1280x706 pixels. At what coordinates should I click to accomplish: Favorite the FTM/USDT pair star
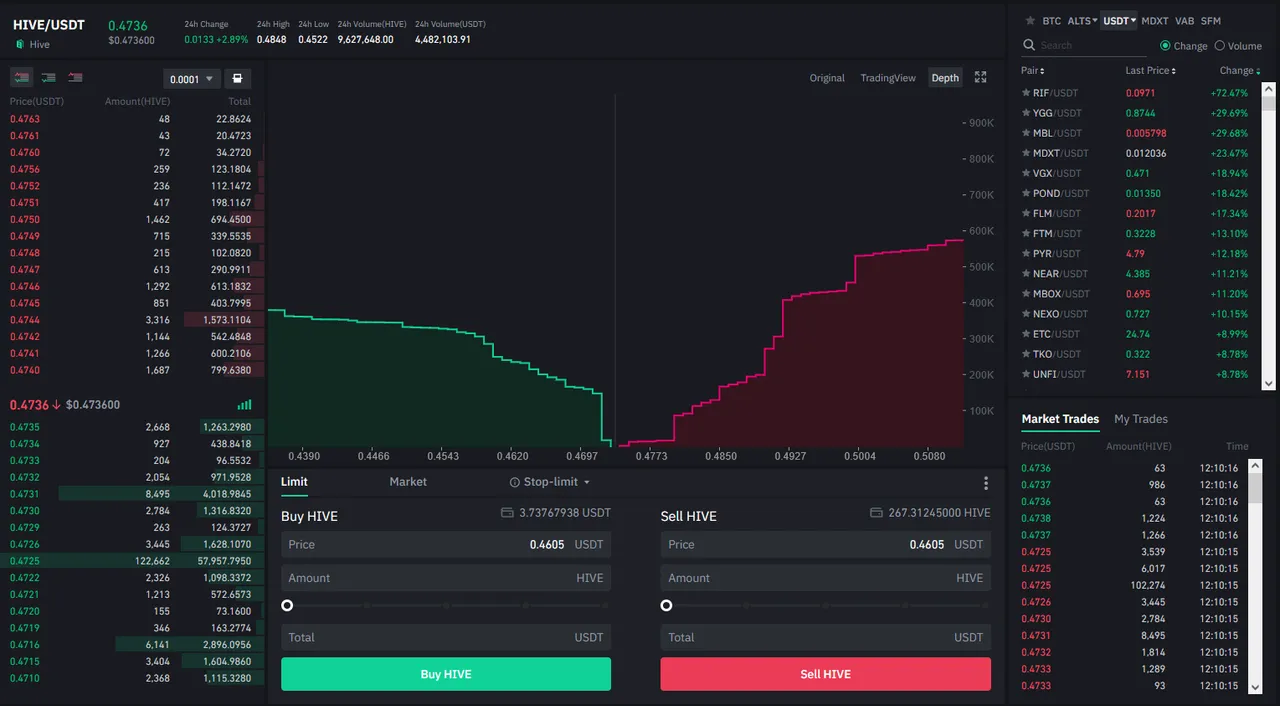click(1026, 233)
